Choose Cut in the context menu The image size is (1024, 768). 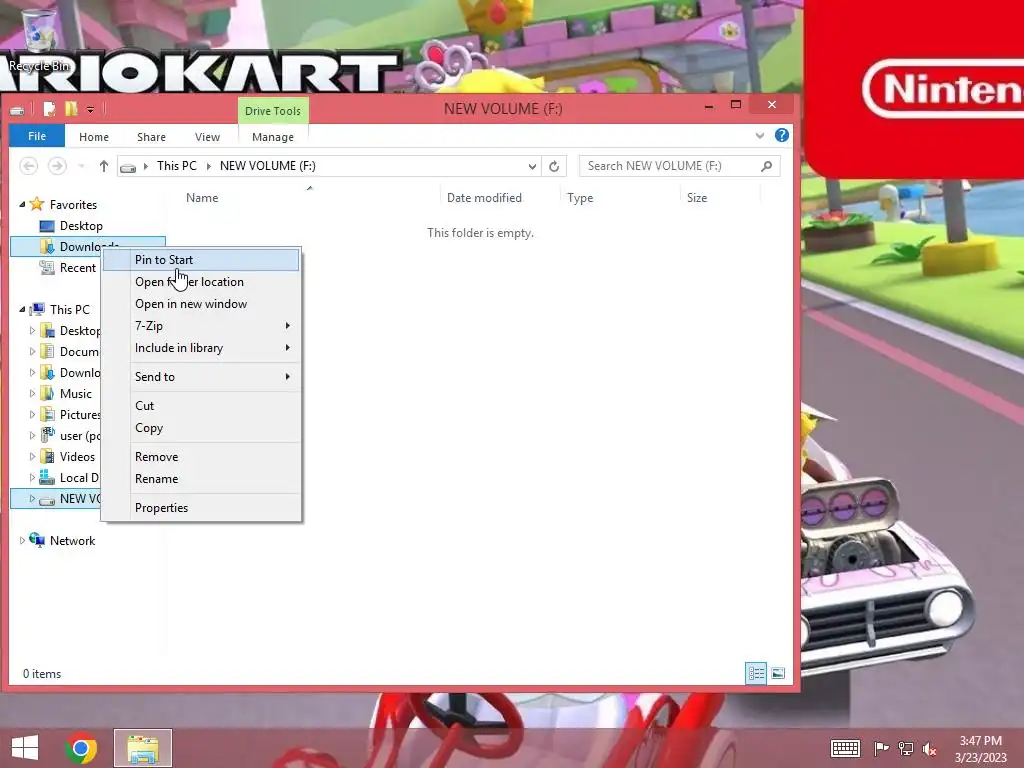pyautogui.click(x=201, y=406)
